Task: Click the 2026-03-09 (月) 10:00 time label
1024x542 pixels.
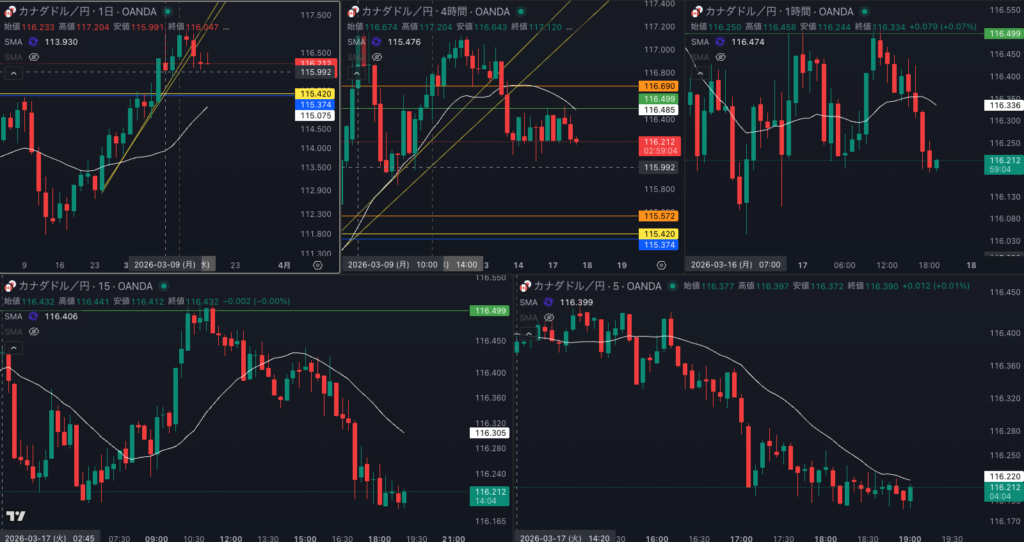Action: 392,265
